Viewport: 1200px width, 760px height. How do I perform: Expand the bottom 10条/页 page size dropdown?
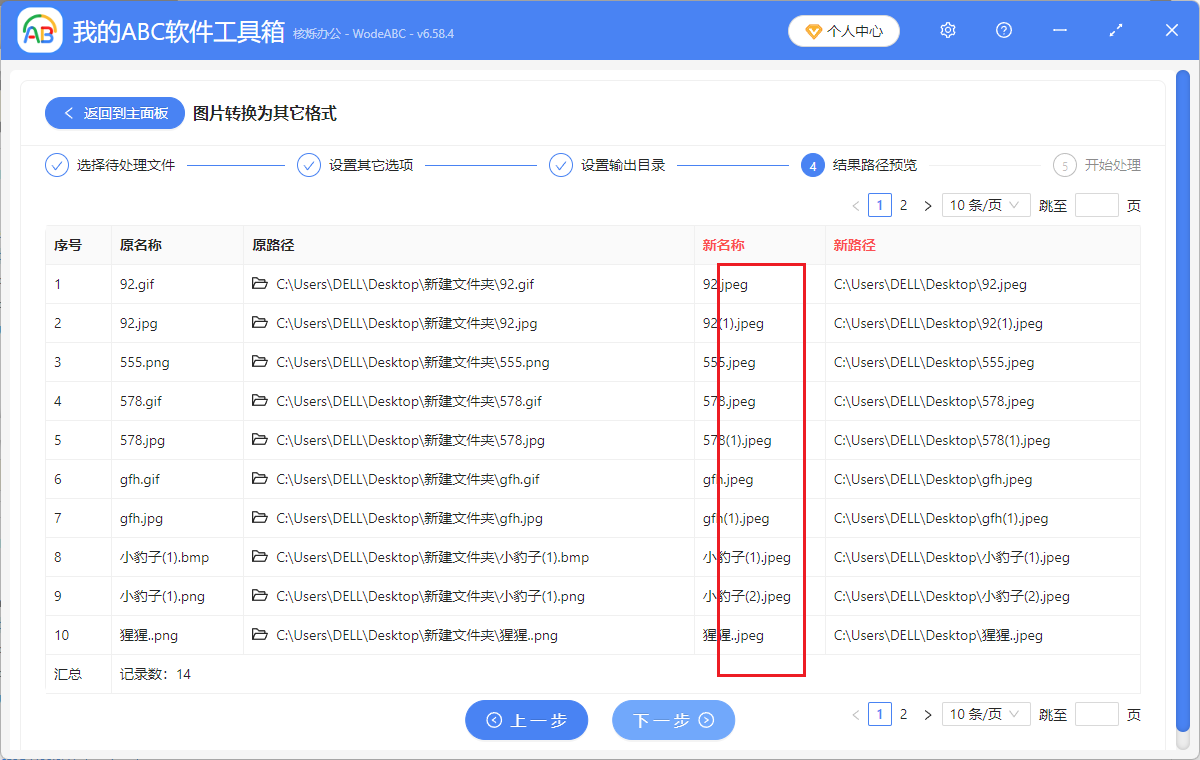tap(986, 714)
